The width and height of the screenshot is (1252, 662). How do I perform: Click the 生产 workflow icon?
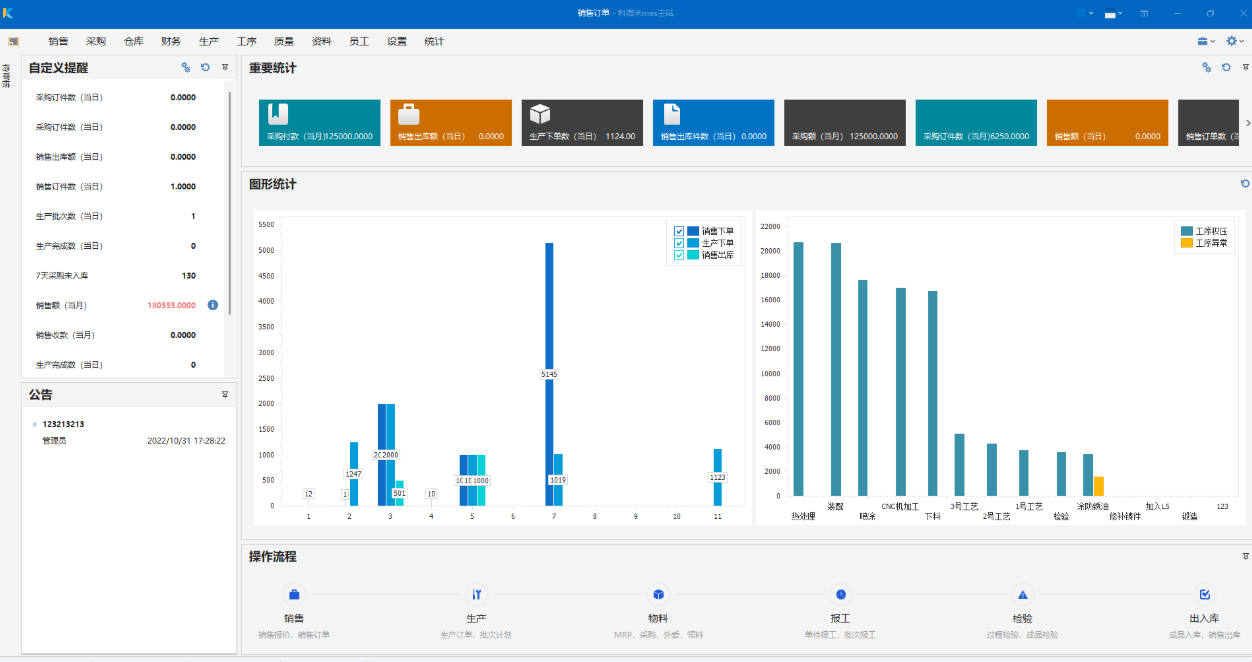coord(476,594)
